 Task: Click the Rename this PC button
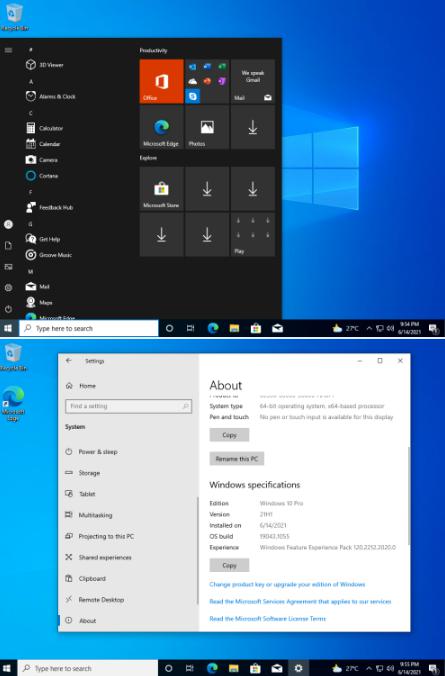(x=237, y=459)
